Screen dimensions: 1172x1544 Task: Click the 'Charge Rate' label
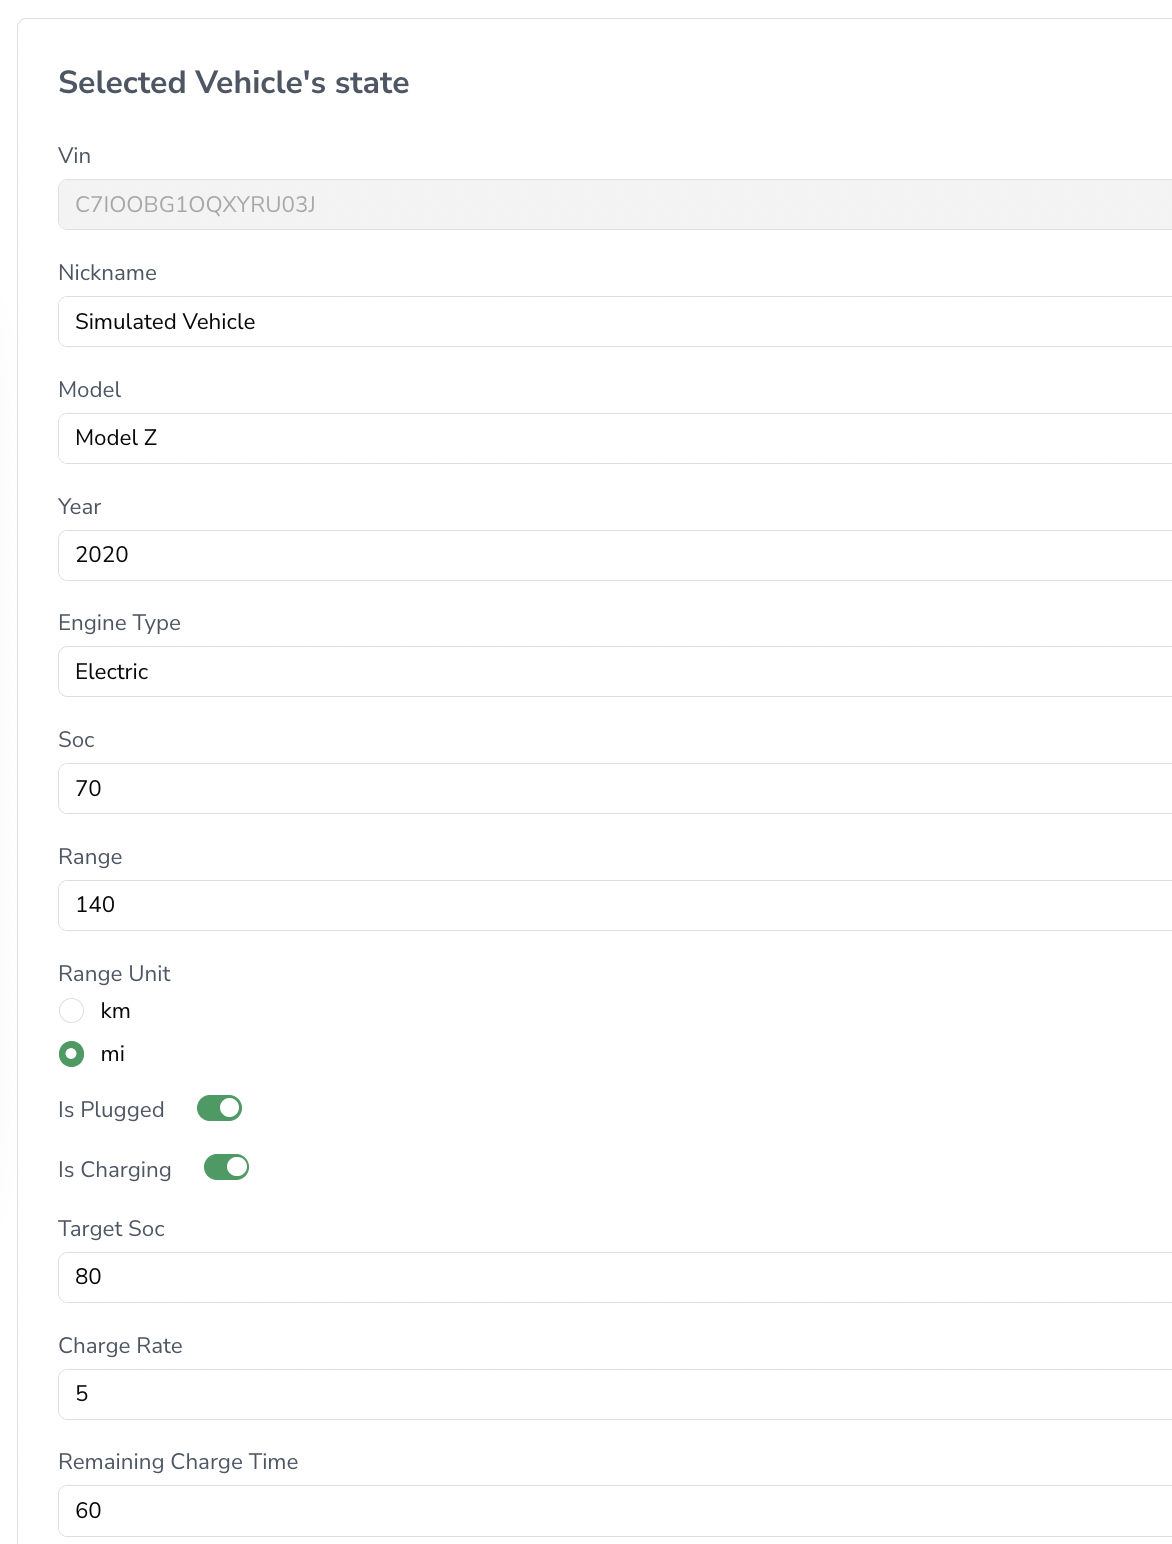pyautogui.click(x=121, y=1346)
